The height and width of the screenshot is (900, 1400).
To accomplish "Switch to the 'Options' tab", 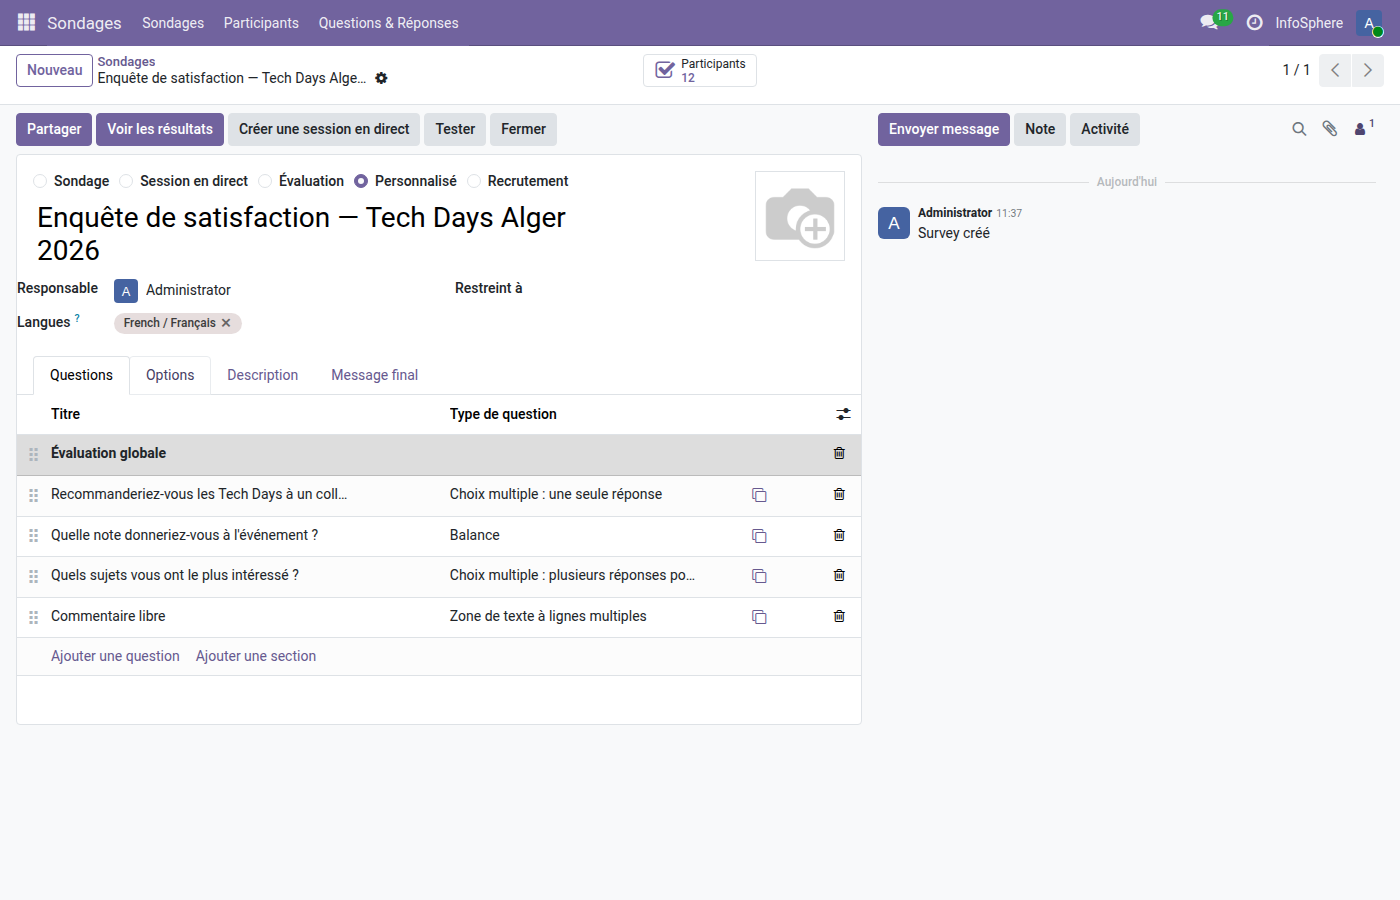I will coord(170,375).
